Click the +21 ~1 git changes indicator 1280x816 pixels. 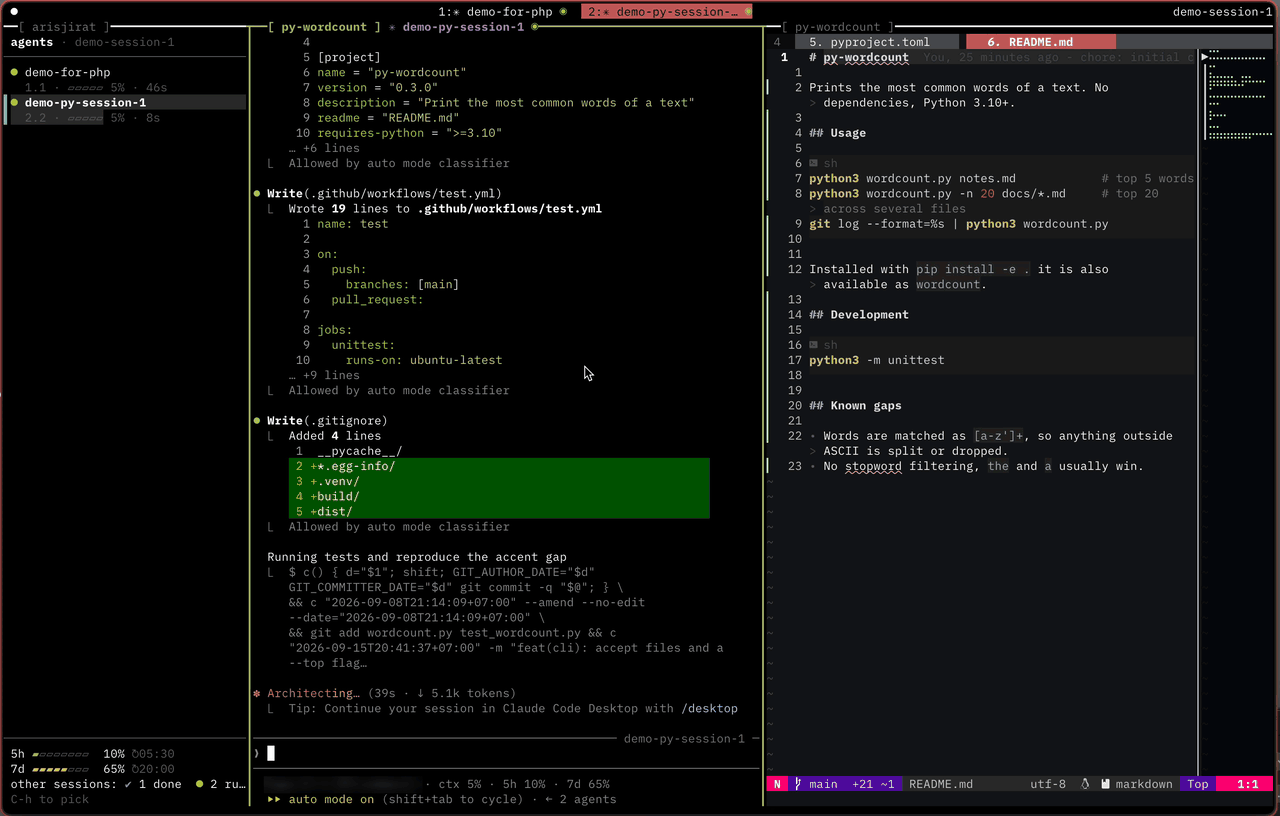coord(872,784)
